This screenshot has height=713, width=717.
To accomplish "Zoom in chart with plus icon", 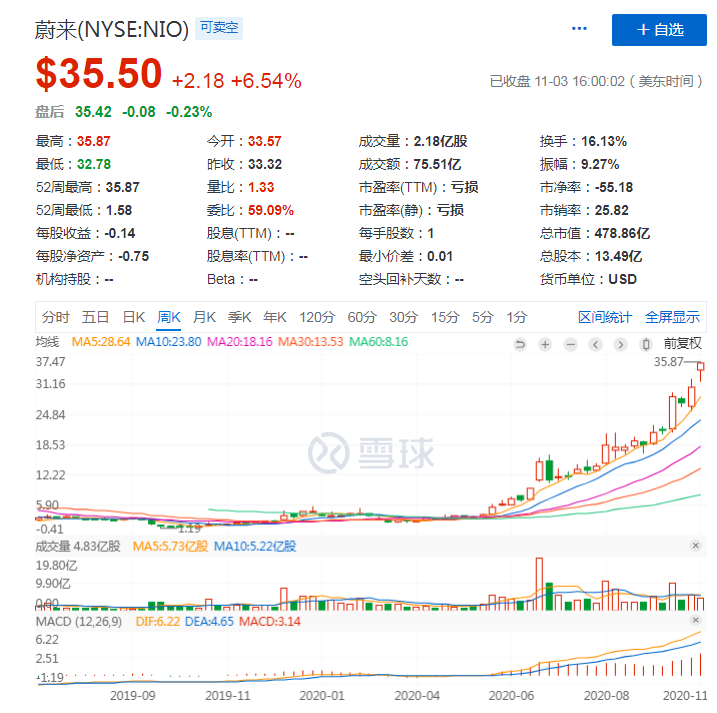I will 545,344.
